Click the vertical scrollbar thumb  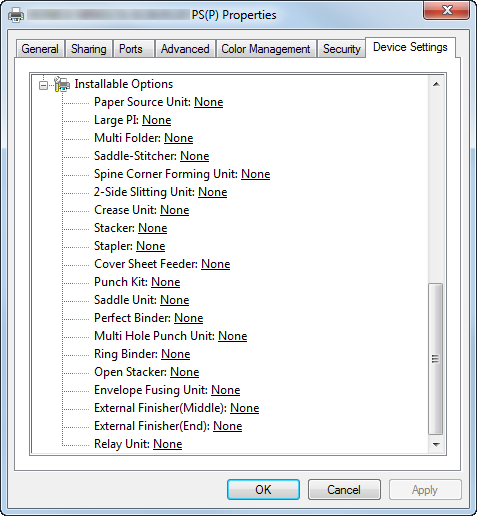click(x=435, y=359)
